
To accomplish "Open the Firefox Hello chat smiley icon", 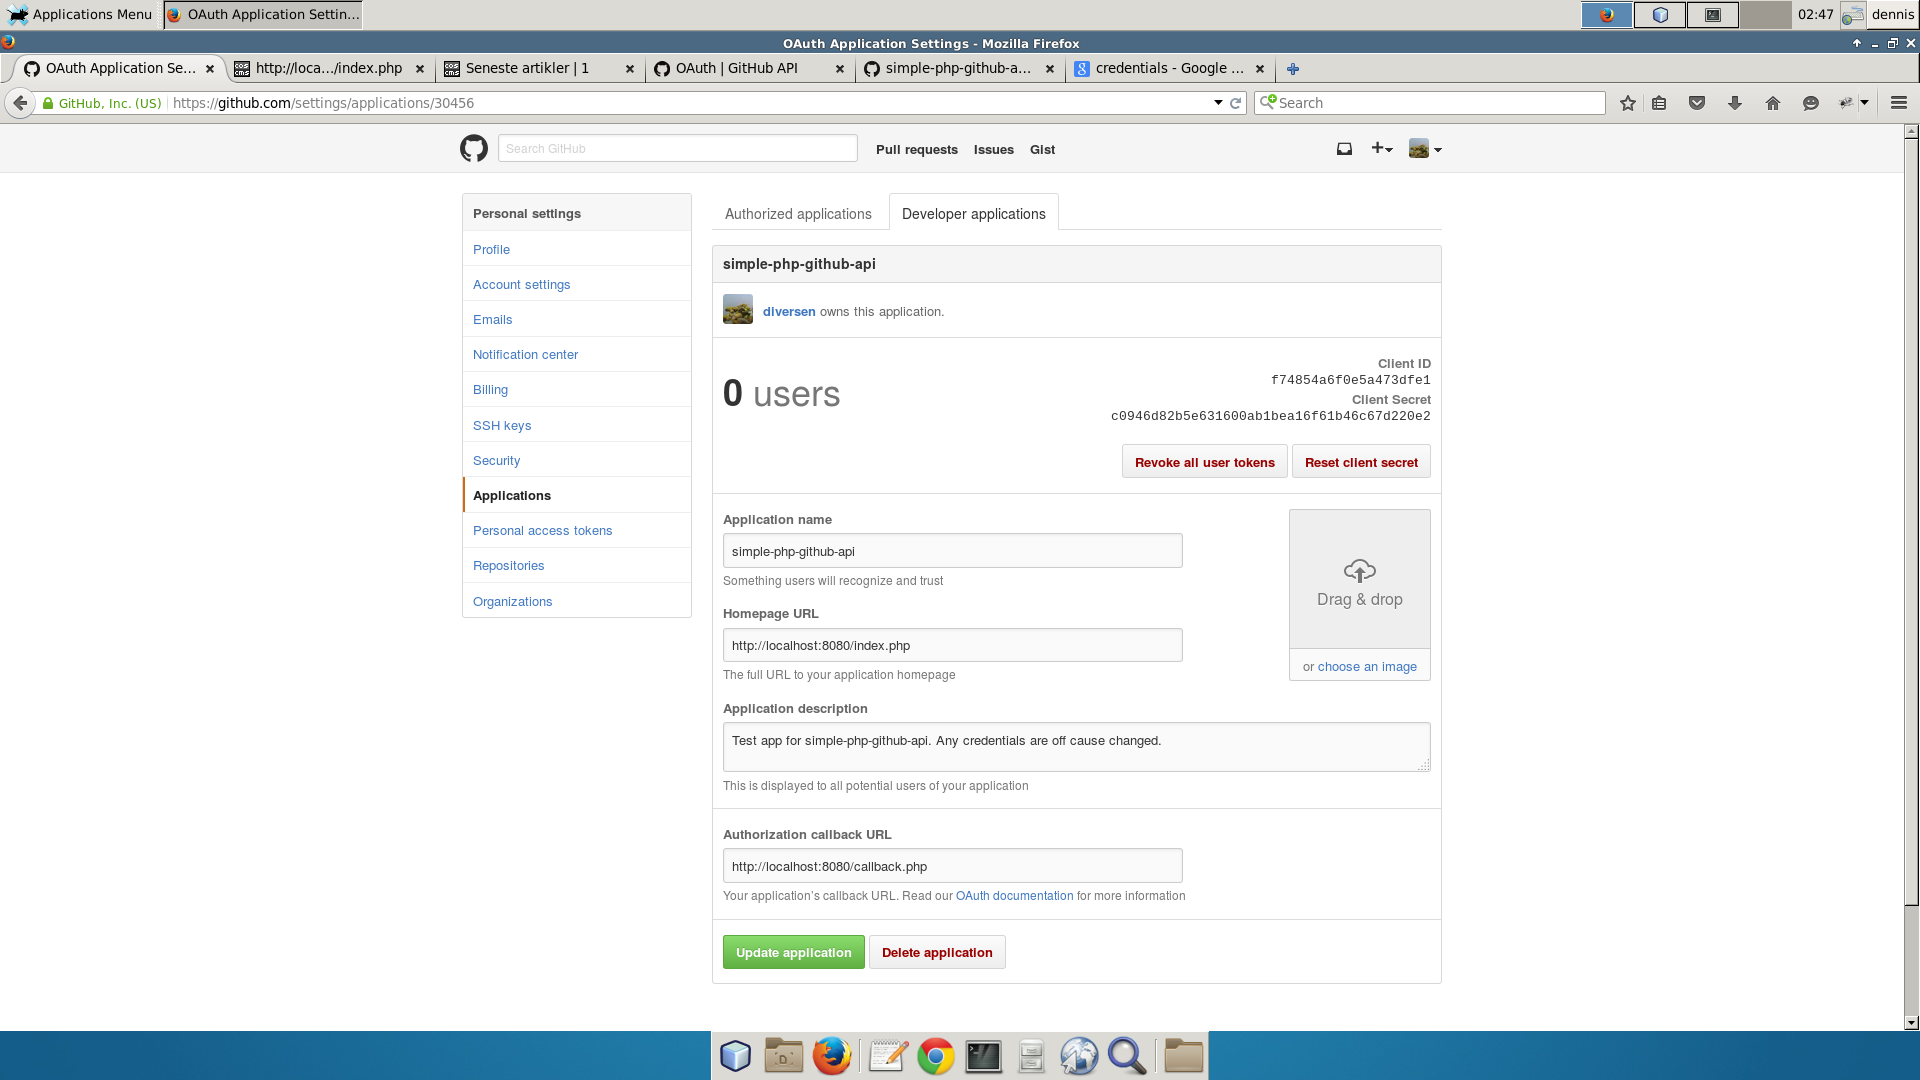I will click(1811, 103).
